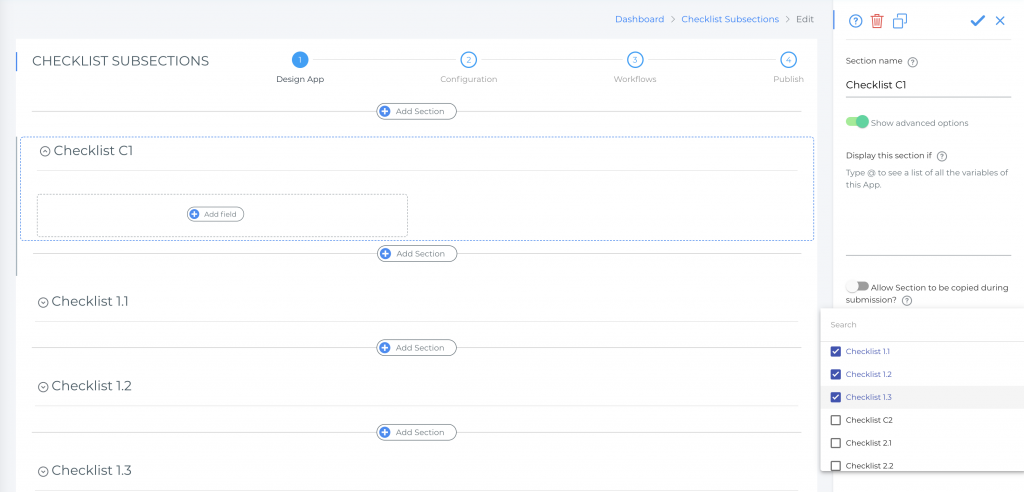Screen dimensions: 1024x492
Task: Collapse the Checklist 1.2 section
Action: point(43,387)
